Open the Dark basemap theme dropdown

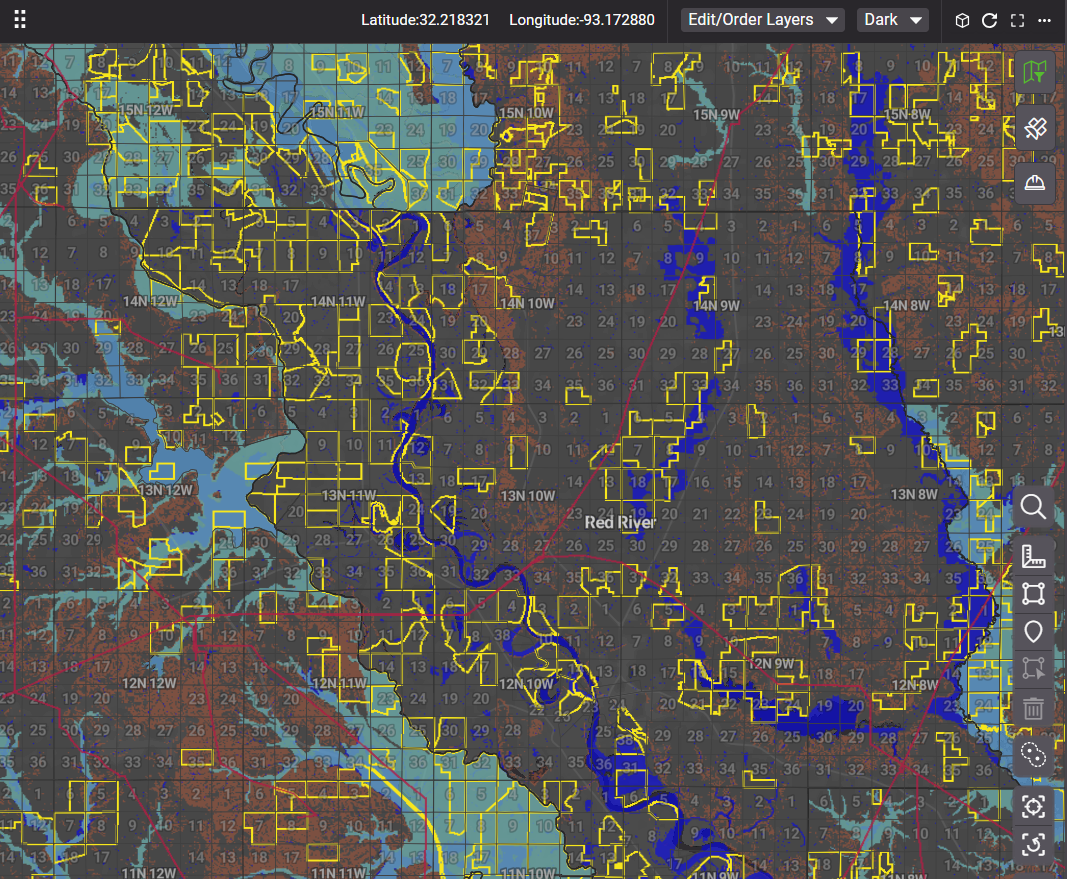(892, 20)
